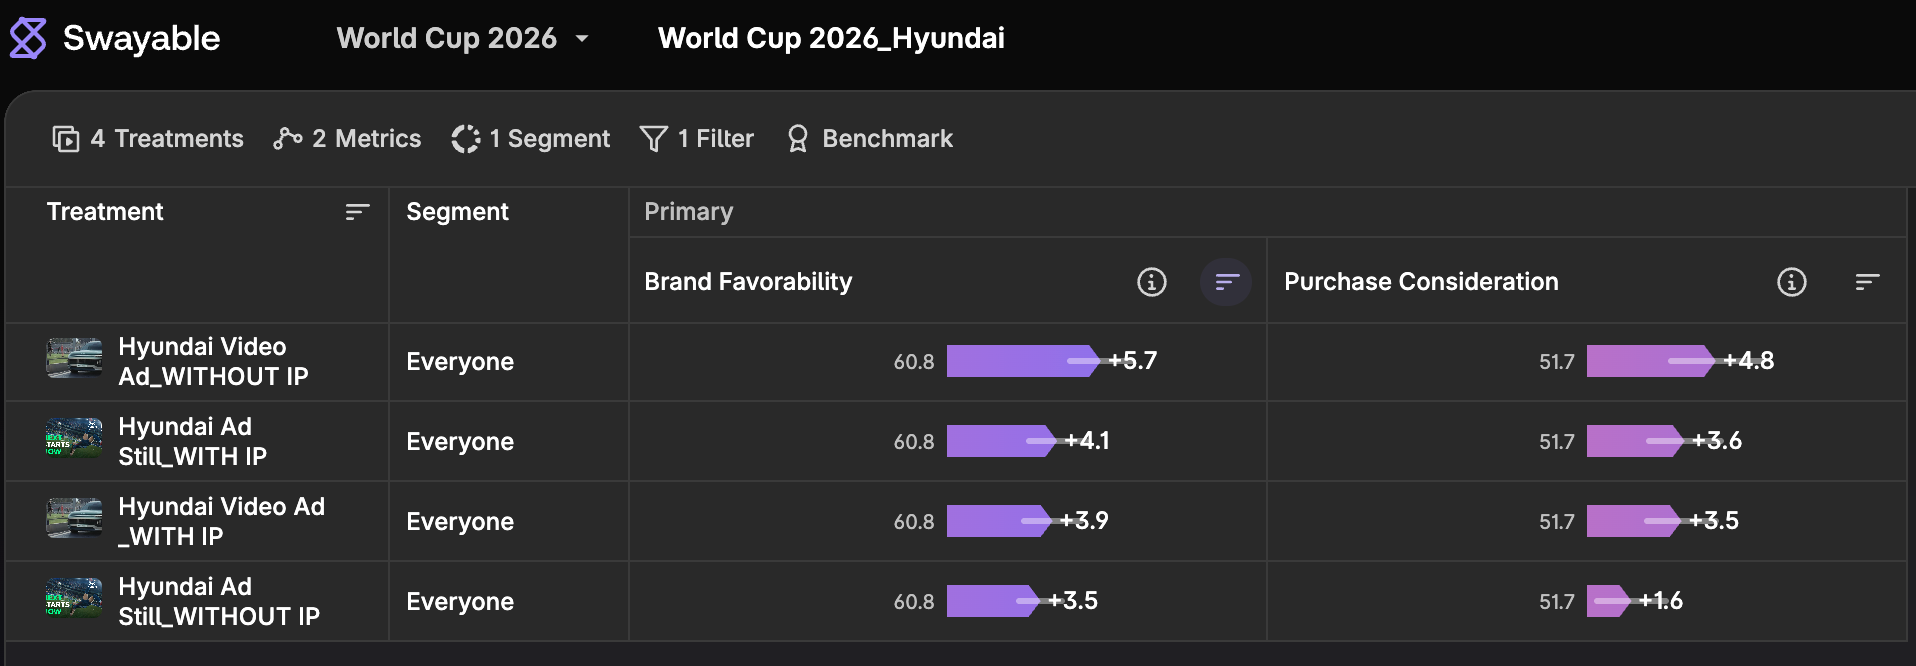Click the Segment column header
Screen dimensions: 1916x666
click(457, 212)
